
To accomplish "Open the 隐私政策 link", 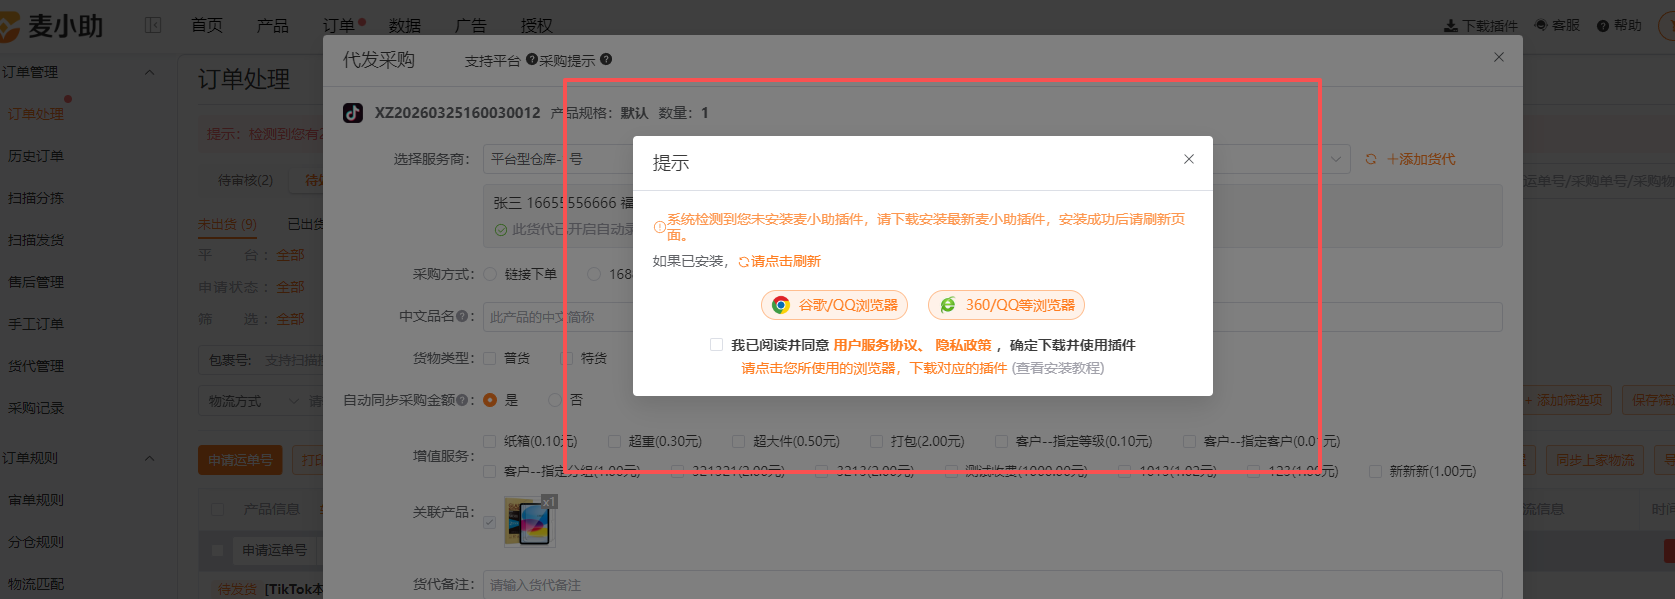I will point(963,344).
